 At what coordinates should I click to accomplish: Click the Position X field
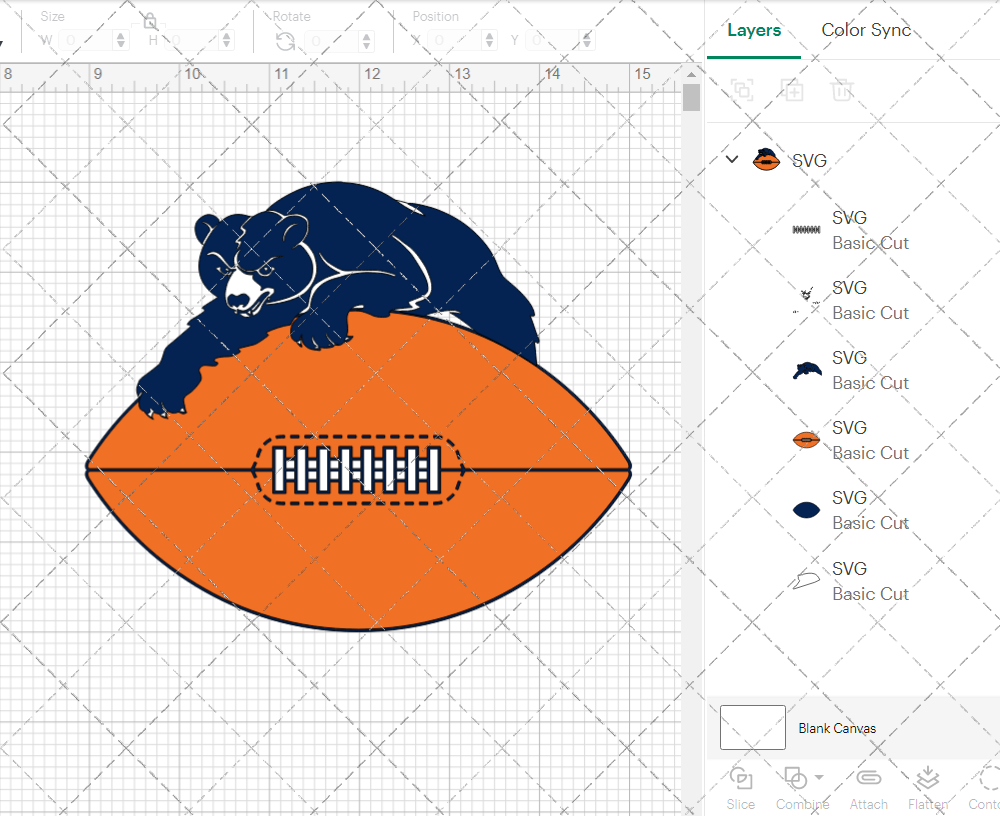(455, 41)
